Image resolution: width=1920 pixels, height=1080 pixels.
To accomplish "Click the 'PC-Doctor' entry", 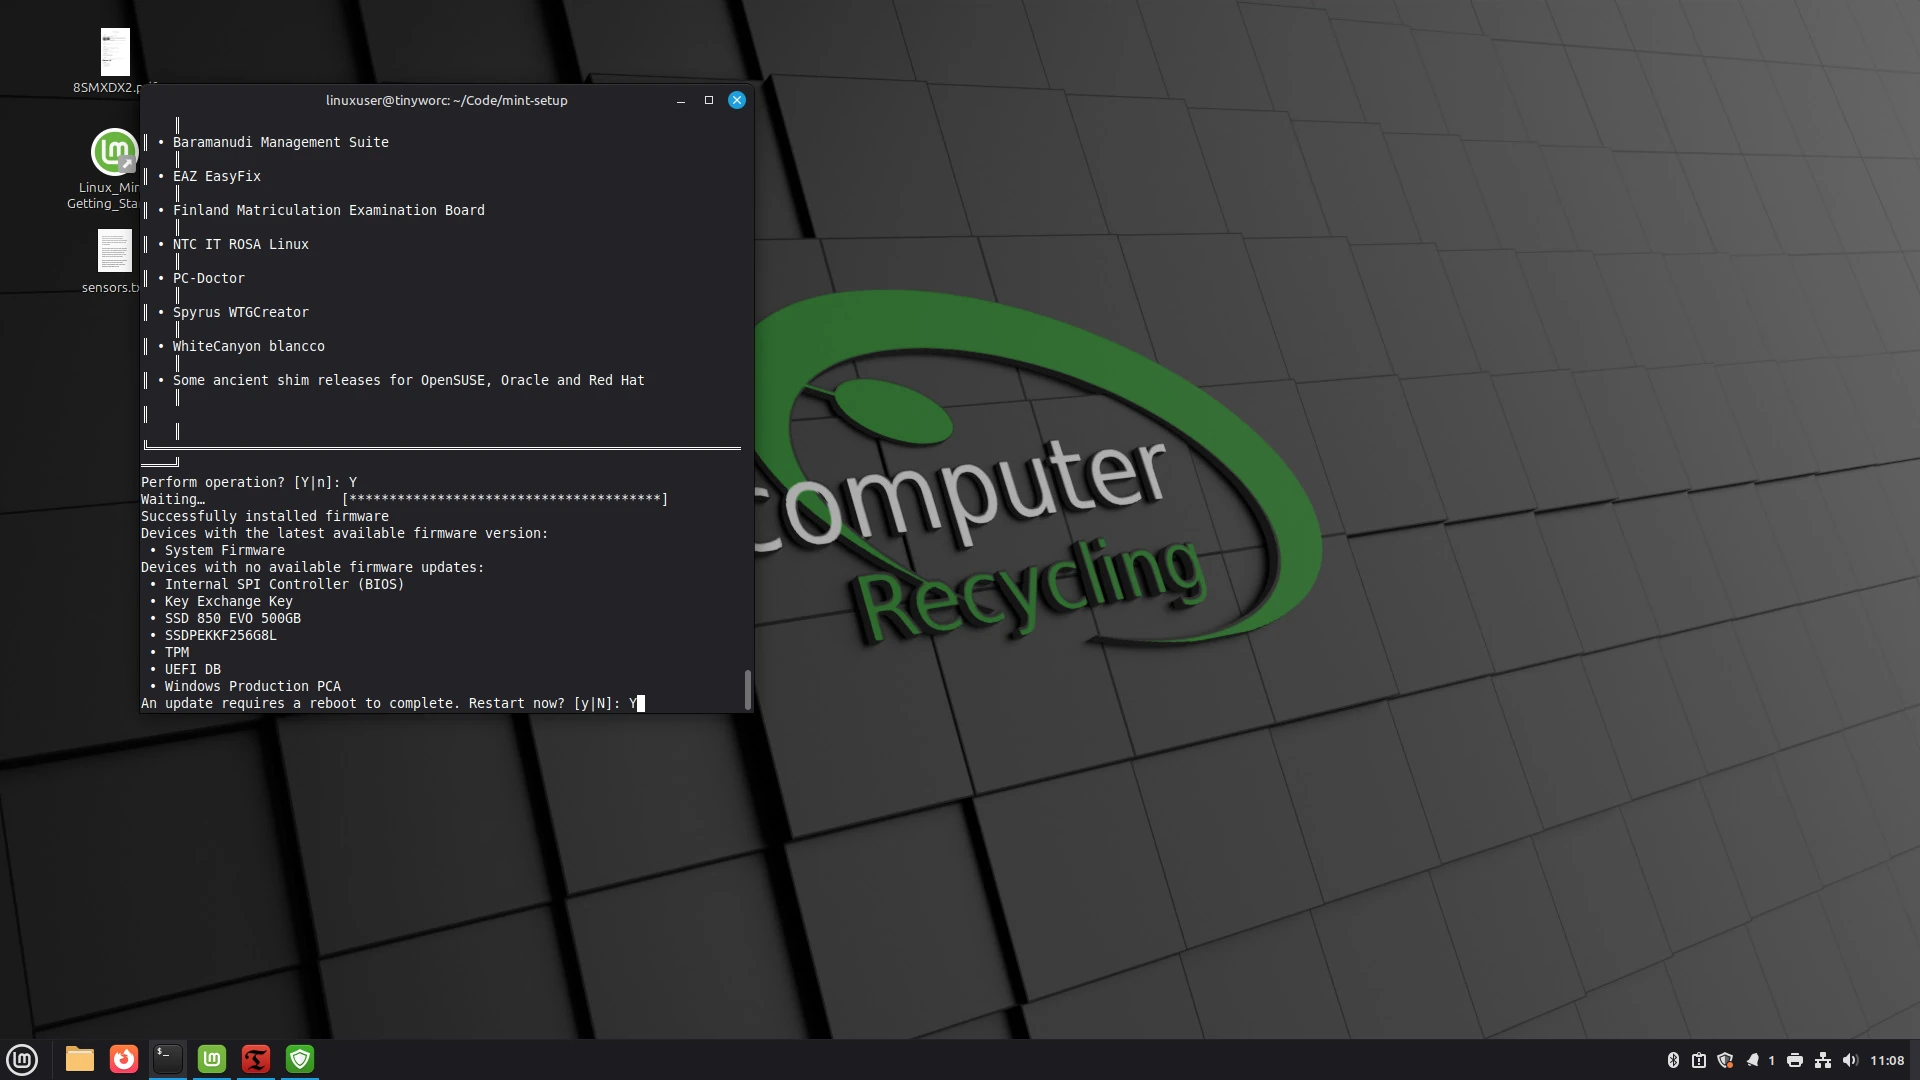I will [209, 278].
